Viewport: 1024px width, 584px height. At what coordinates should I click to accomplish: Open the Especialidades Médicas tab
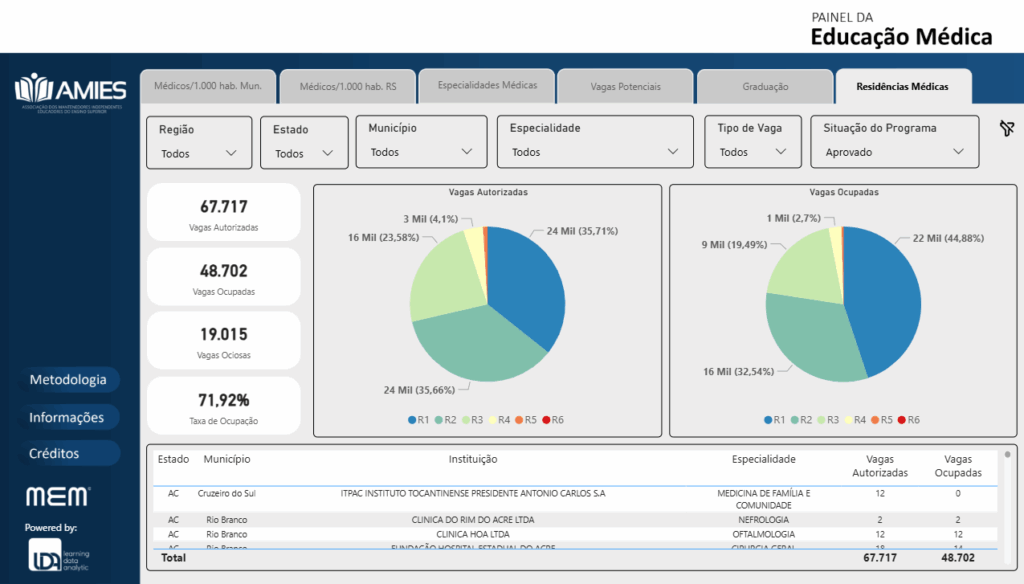click(487, 86)
